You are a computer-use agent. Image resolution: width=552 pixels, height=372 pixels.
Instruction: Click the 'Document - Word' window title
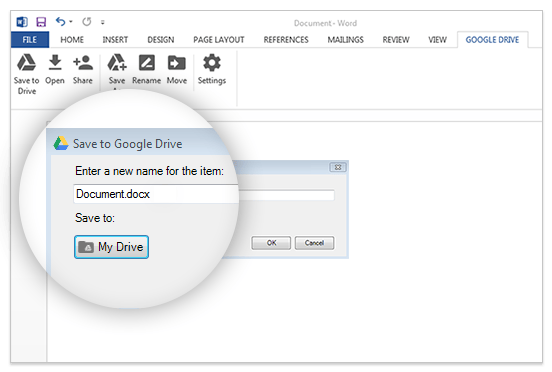pyautogui.click(x=325, y=23)
